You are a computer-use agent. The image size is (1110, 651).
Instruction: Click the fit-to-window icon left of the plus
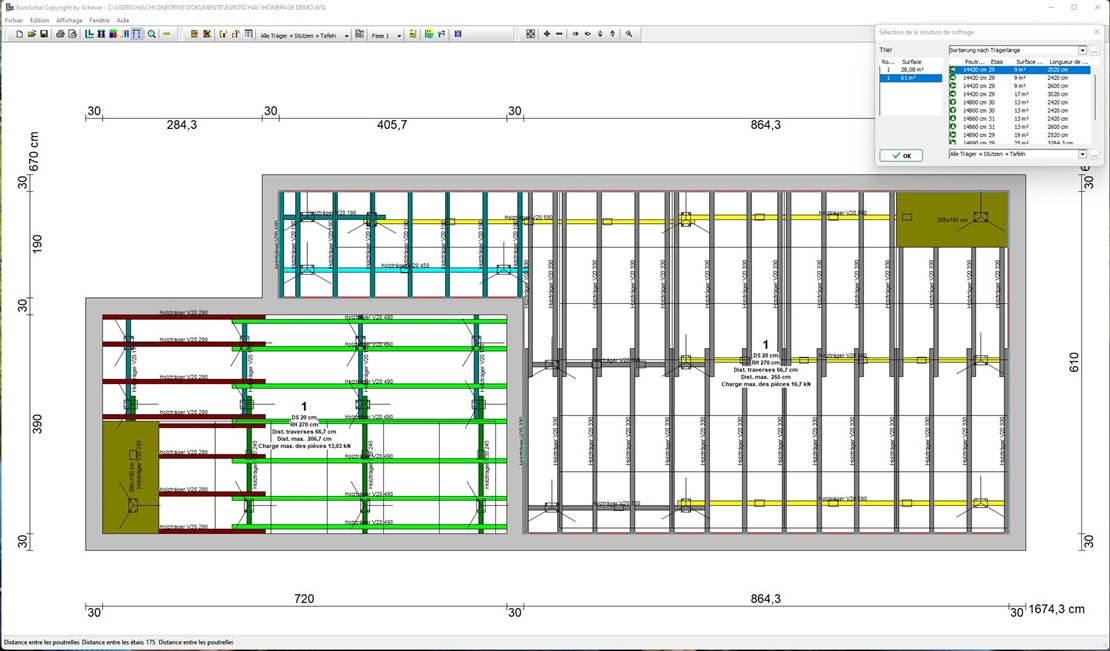[x=531, y=34]
